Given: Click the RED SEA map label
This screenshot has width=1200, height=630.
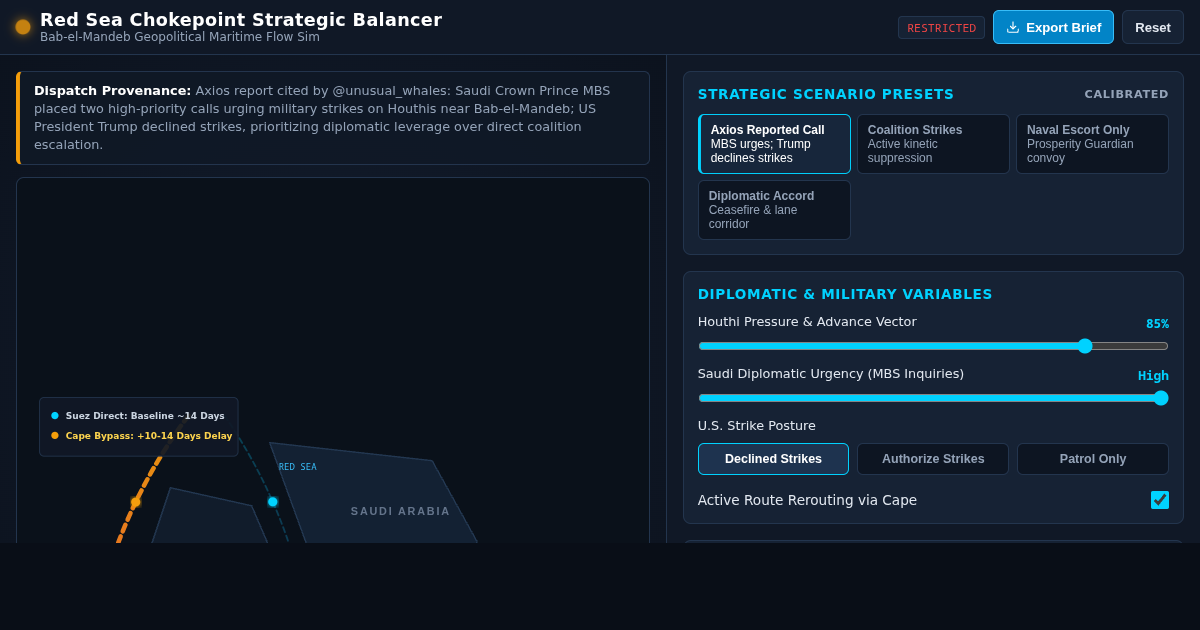Looking at the screenshot, I should pyautogui.click(x=297, y=467).
